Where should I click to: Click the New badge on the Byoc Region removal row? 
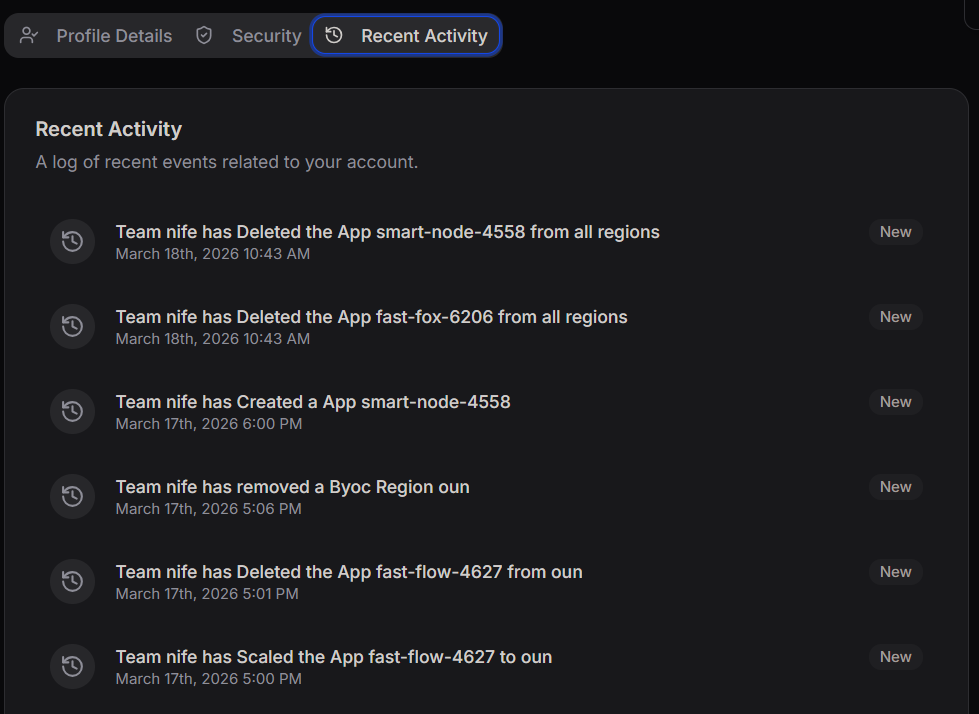coord(894,486)
